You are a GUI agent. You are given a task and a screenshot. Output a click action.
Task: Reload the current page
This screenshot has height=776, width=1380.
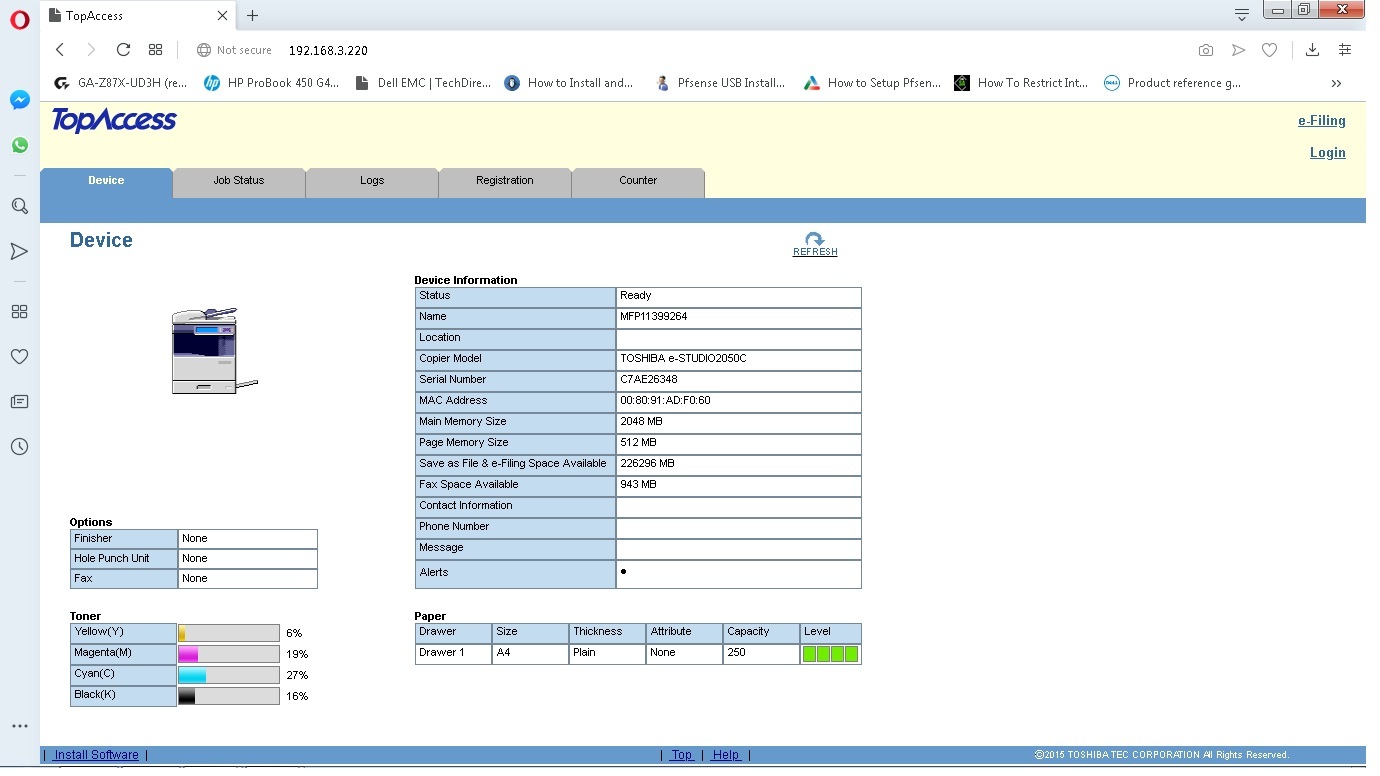(x=123, y=50)
